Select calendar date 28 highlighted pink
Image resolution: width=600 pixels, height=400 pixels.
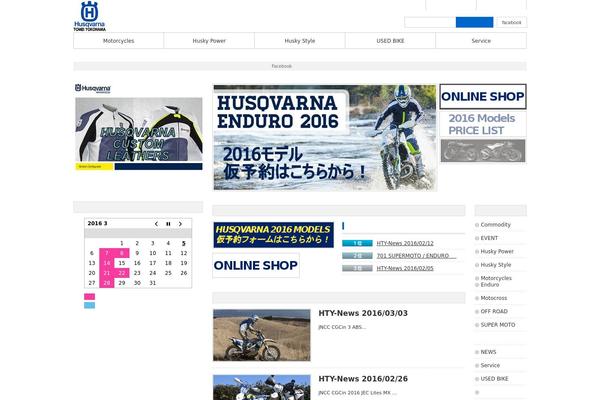[107, 283]
